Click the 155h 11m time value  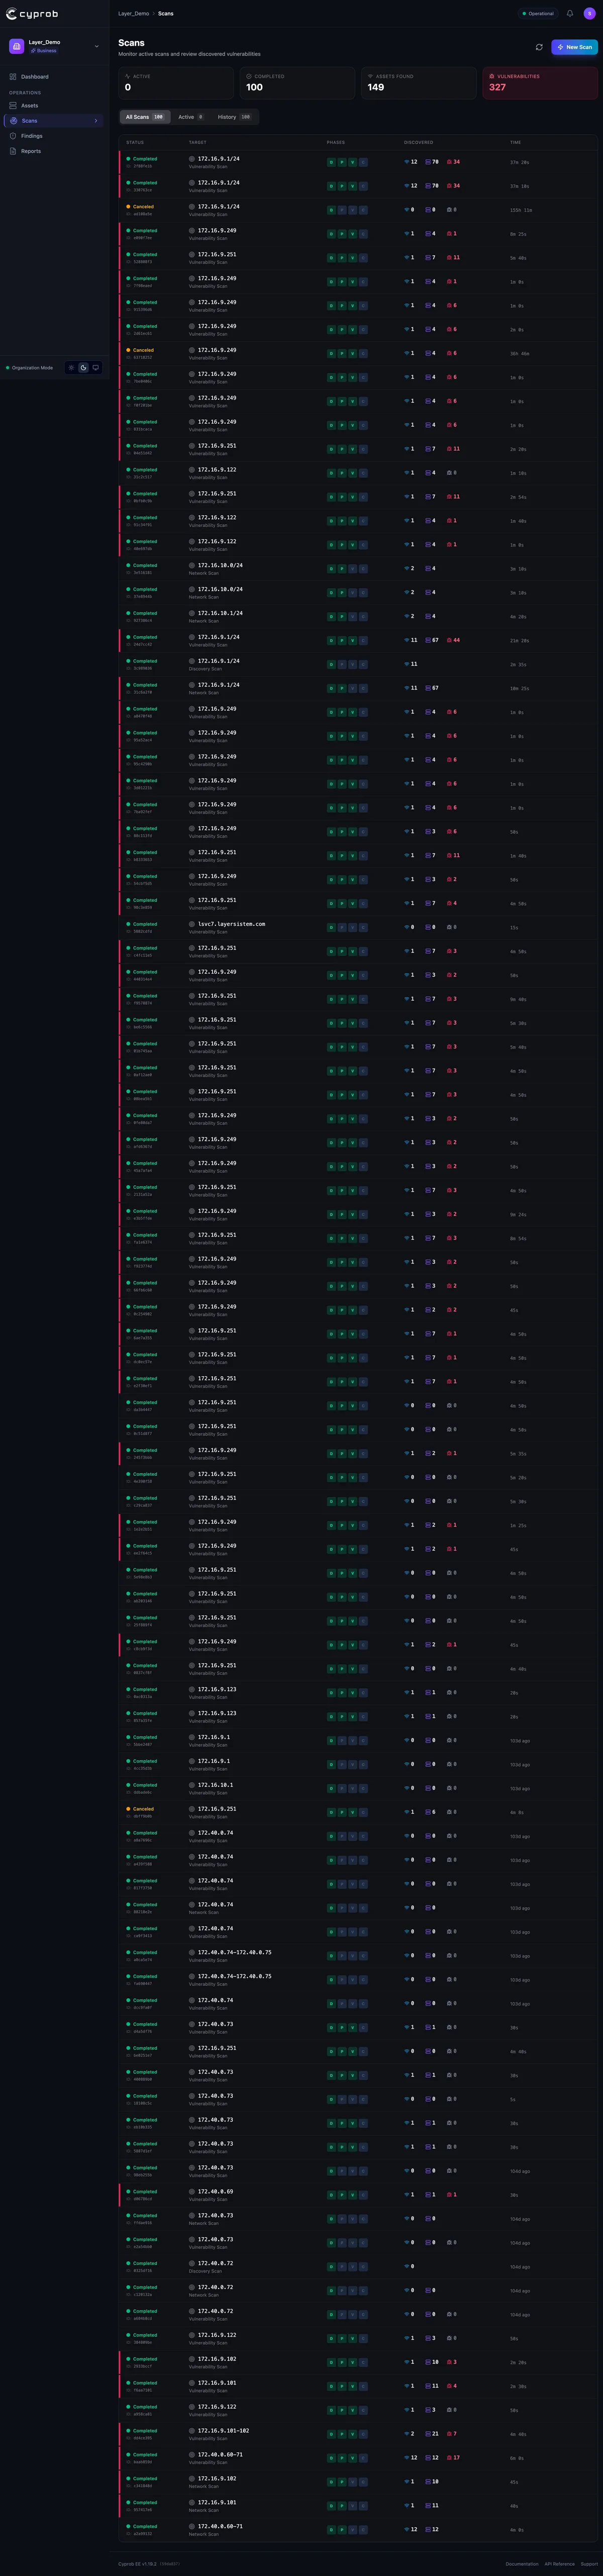(x=521, y=210)
